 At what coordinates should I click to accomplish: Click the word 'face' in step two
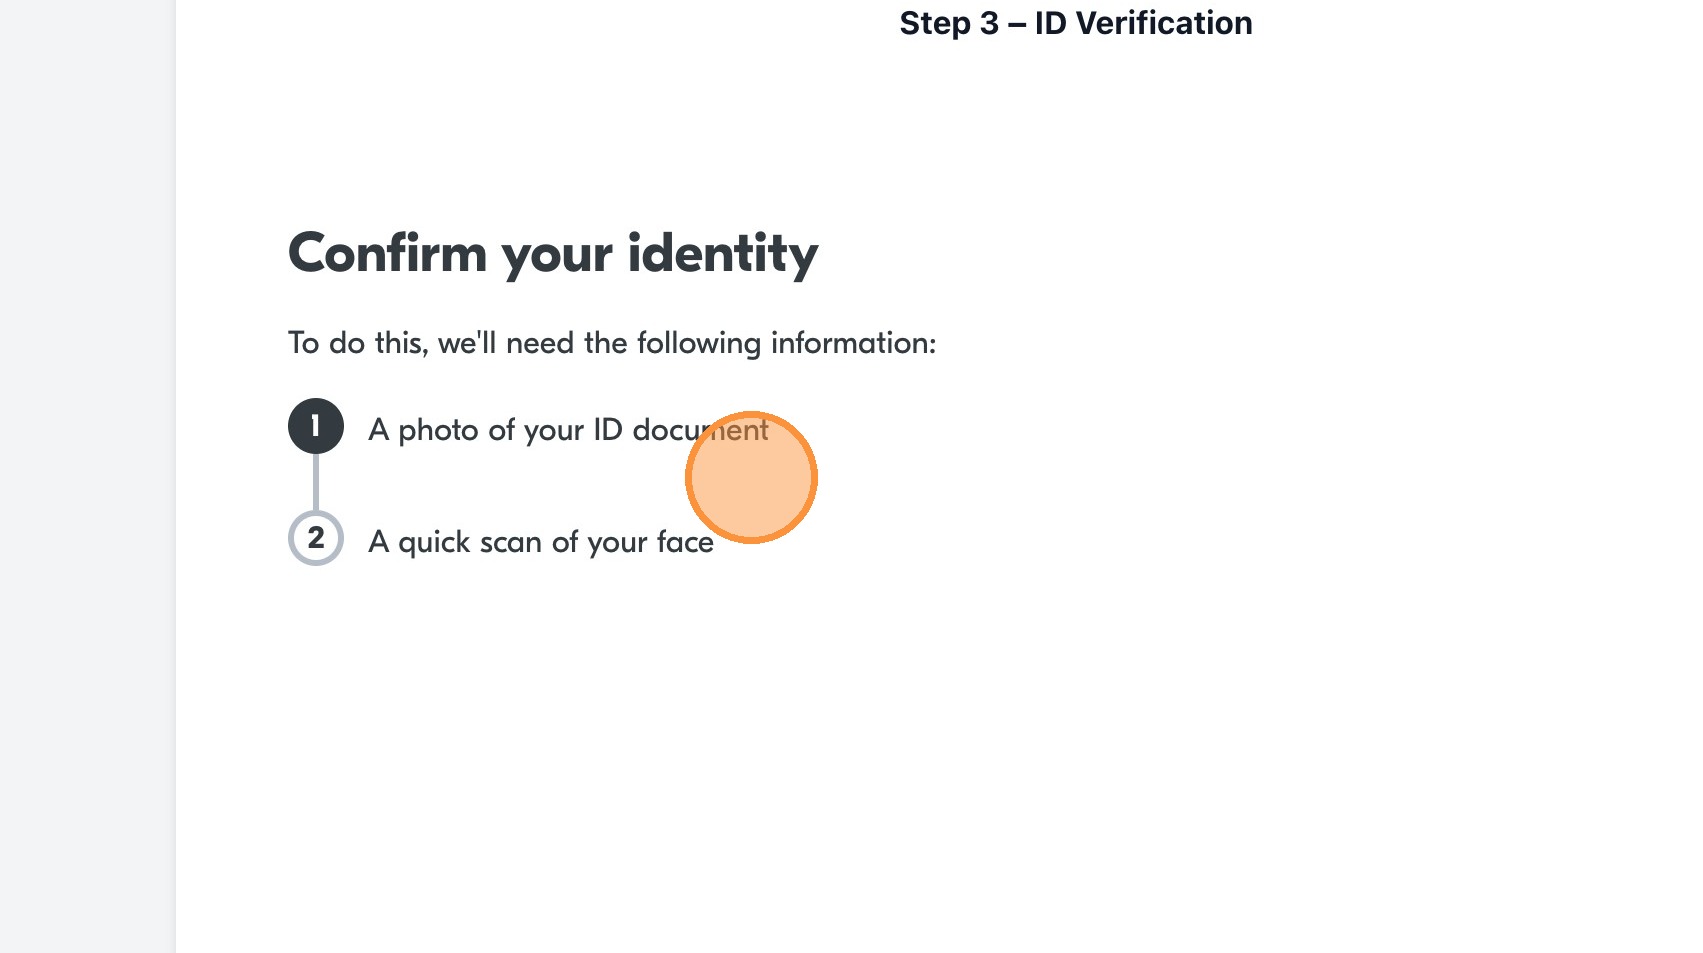tap(685, 542)
